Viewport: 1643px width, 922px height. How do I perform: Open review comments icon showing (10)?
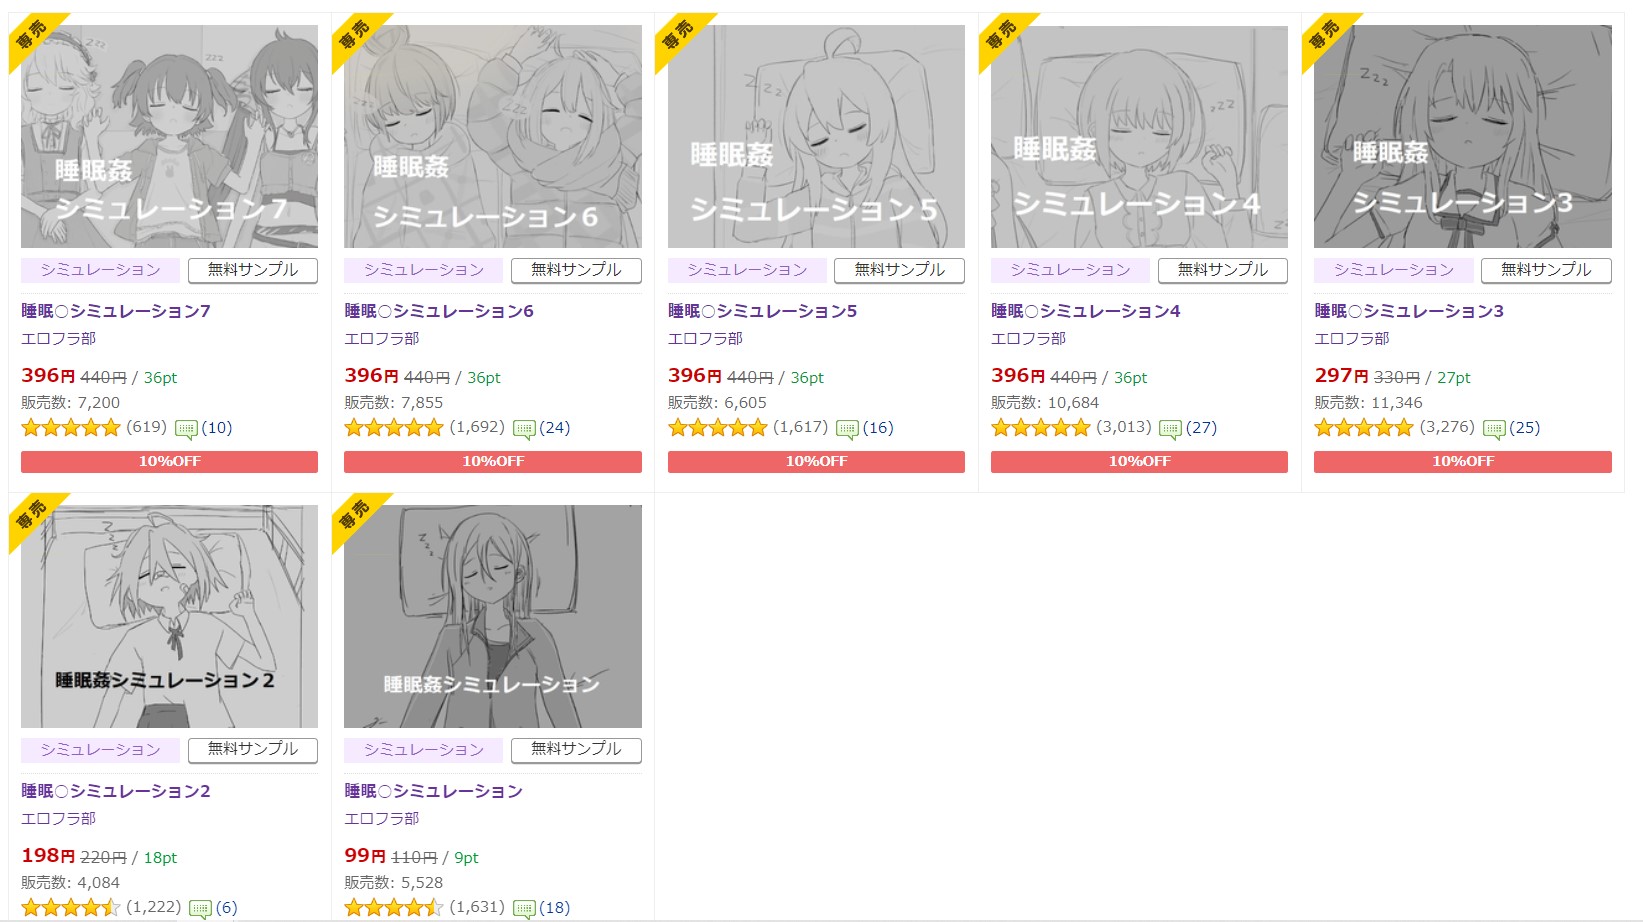coord(186,429)
